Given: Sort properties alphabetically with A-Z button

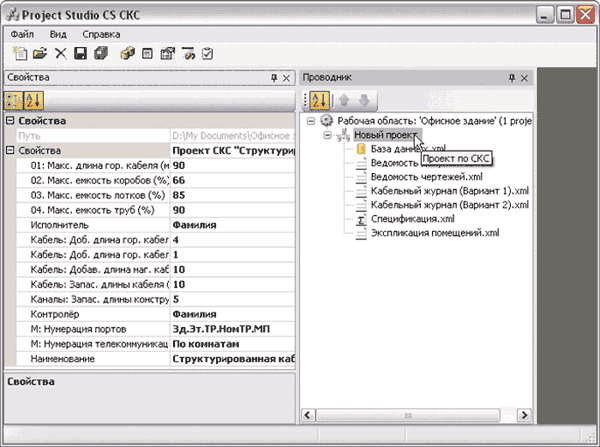Looking at the screenshot, I should pos(33,101).
